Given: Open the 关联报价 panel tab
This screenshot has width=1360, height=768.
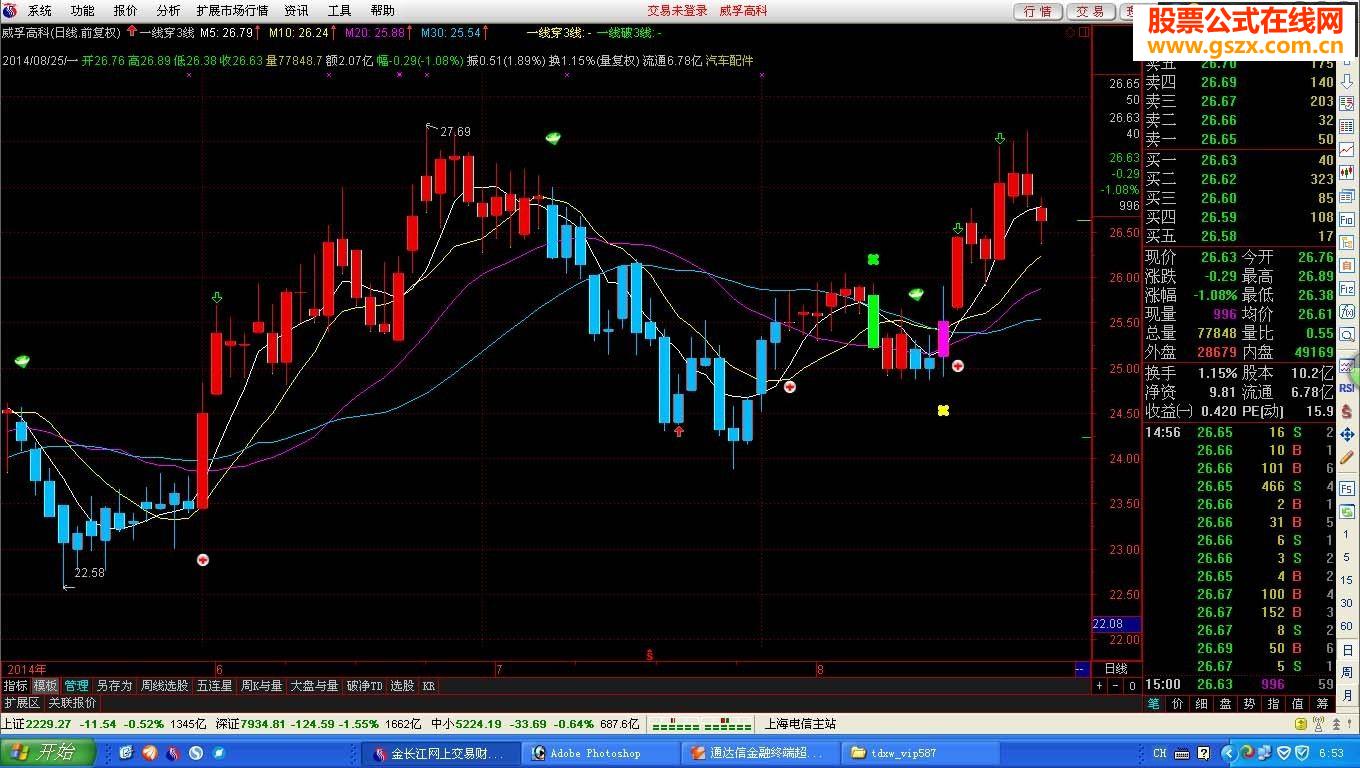Looking at the screenshot, I should point(73,703).
